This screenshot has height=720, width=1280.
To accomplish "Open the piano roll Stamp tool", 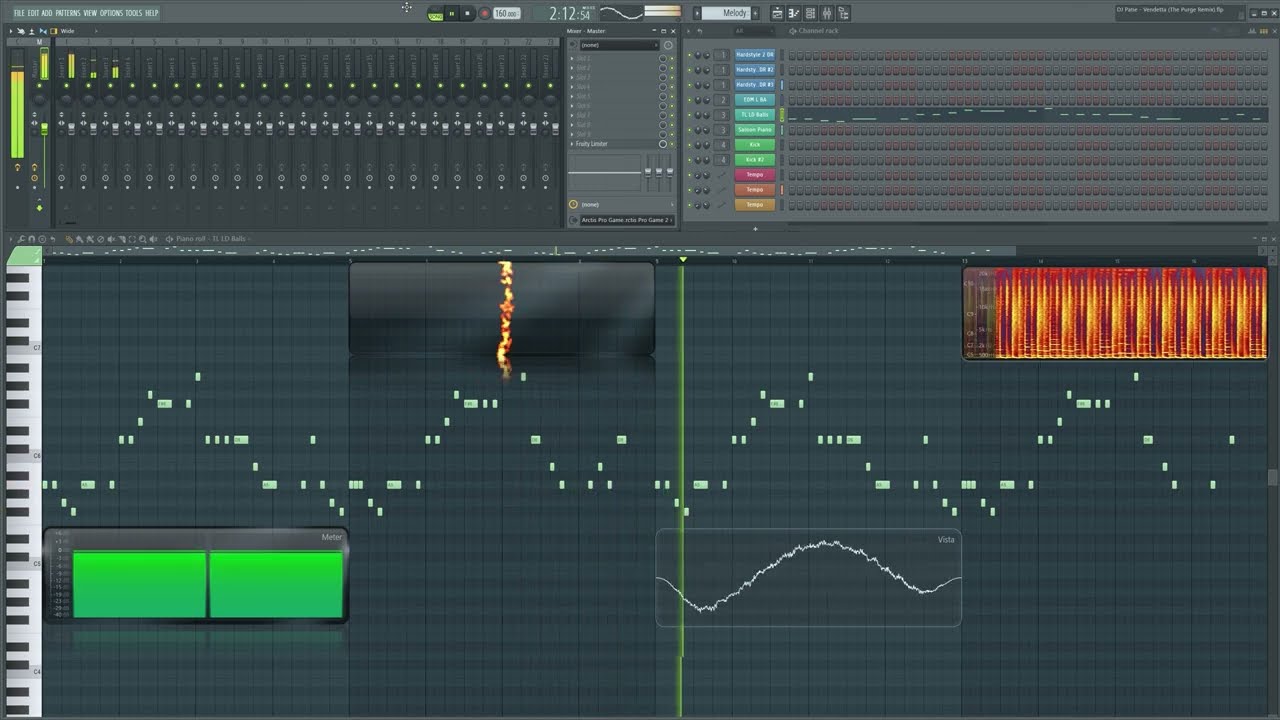I will [x=42, y=239].
